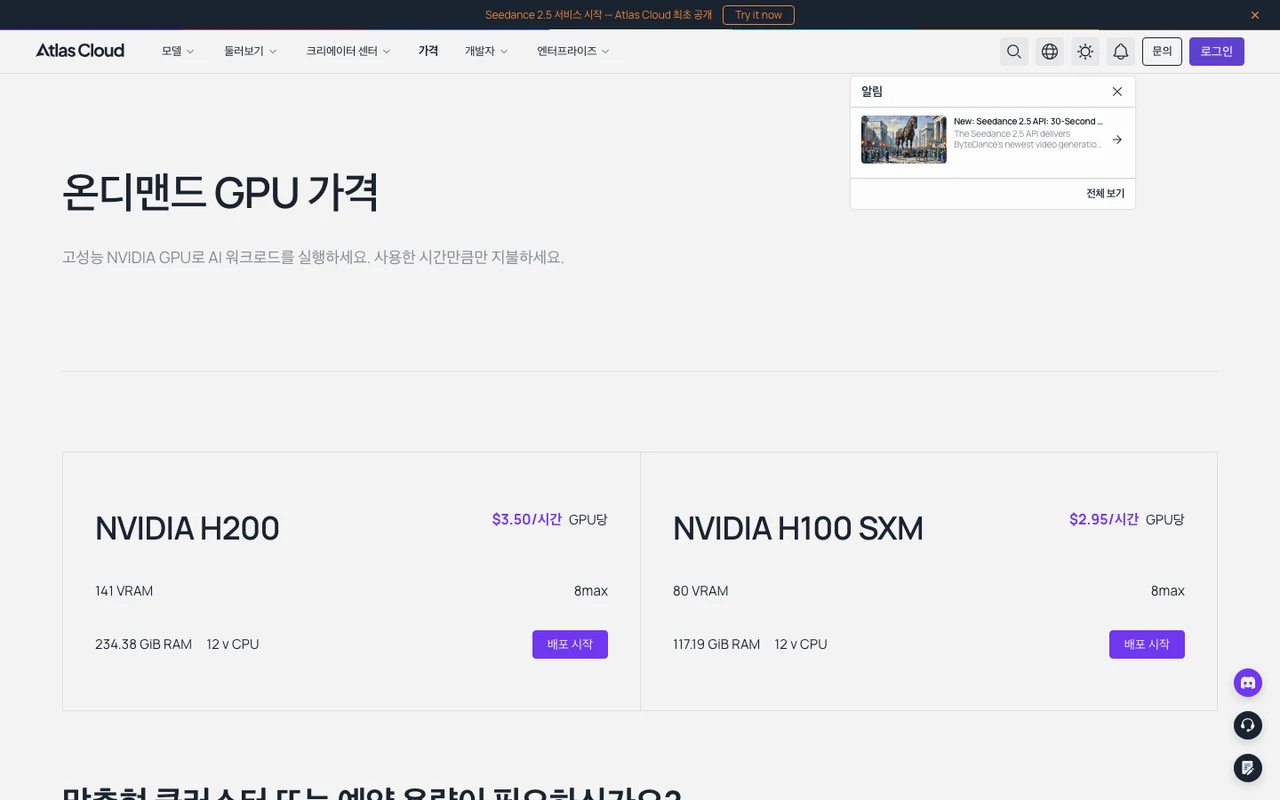Click the NVIDIA H100 SXM card title

click(798, 528)
